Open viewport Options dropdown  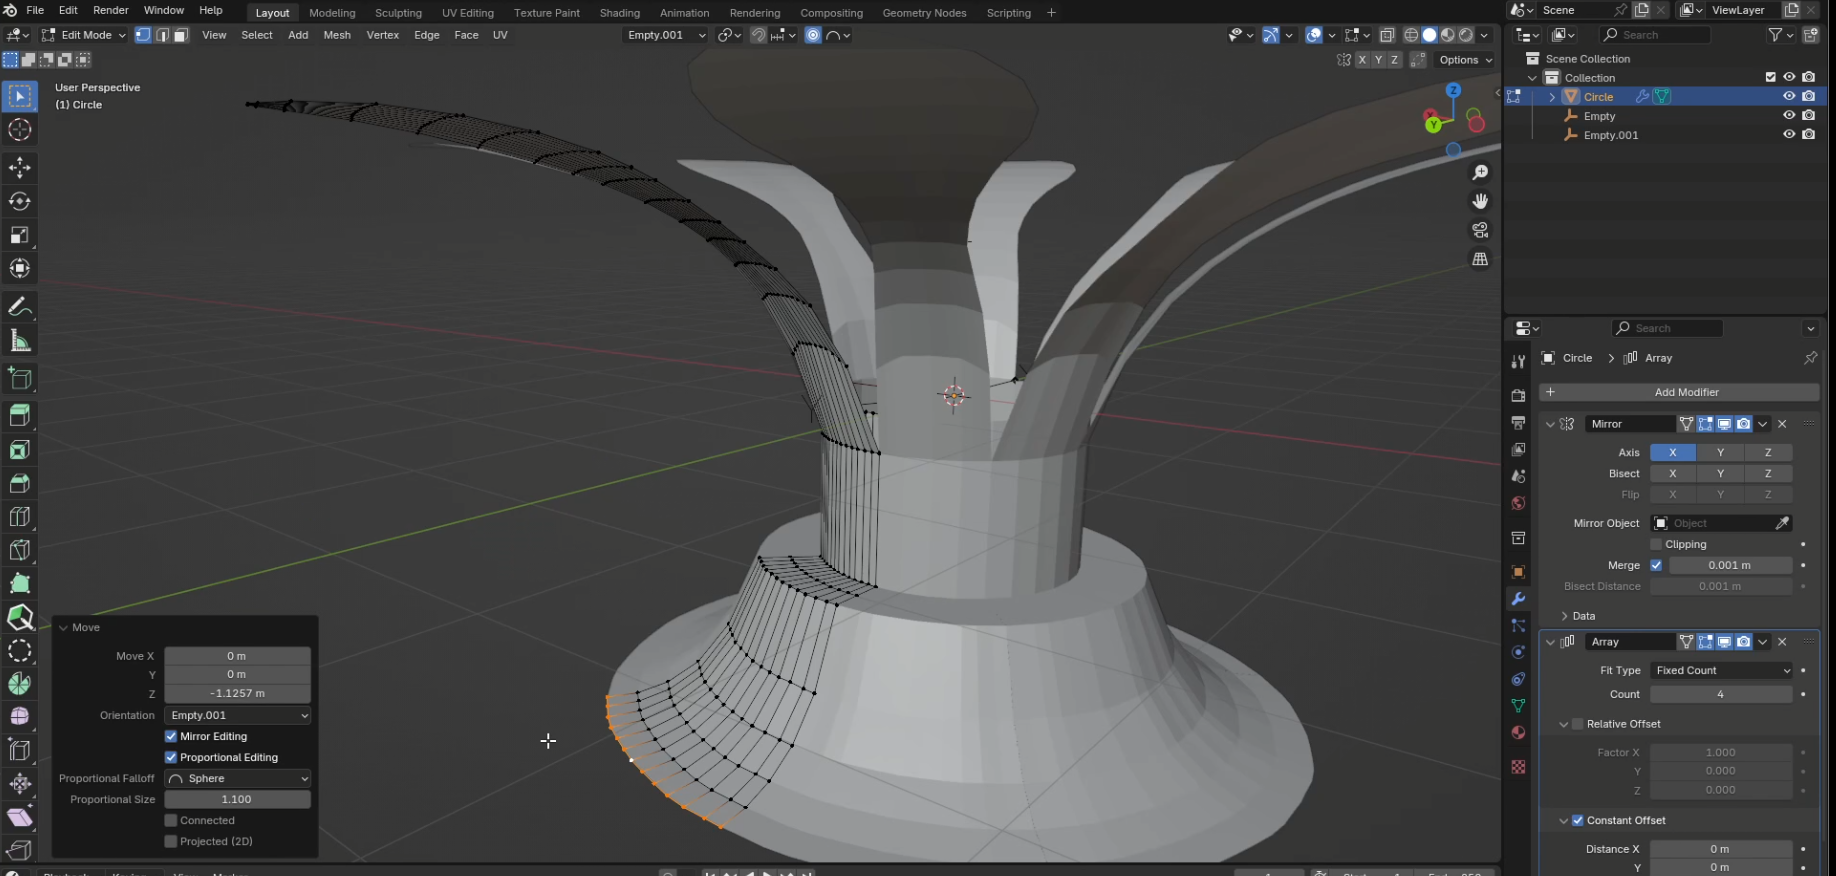point(1465,60)
